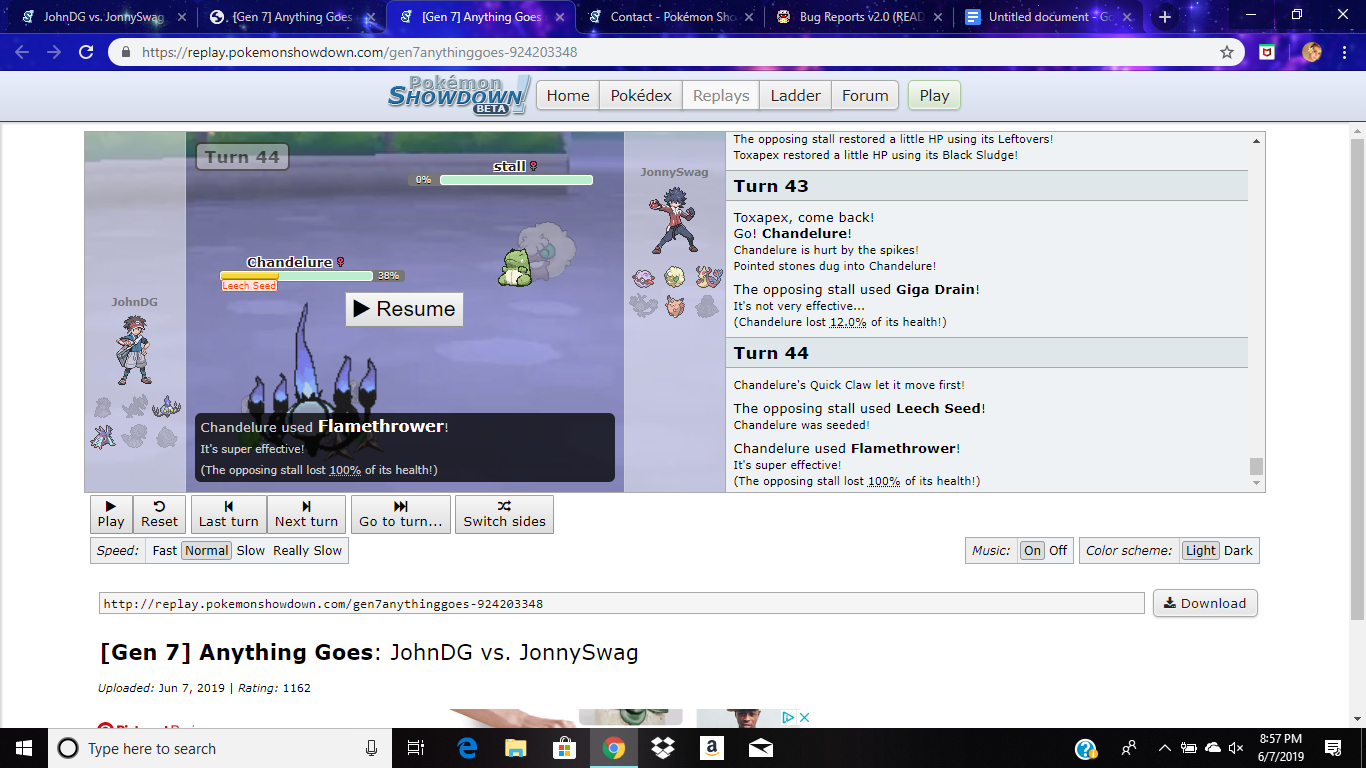Advance using the Next turn button
The image size is (1366, 768).
[x=306, y=514]
